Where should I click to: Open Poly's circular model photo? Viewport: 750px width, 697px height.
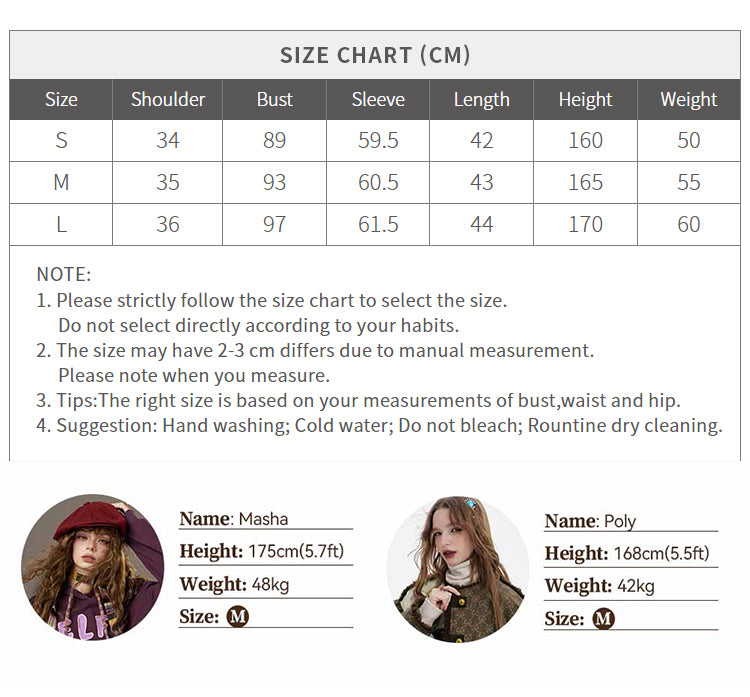tap(457, 569)
